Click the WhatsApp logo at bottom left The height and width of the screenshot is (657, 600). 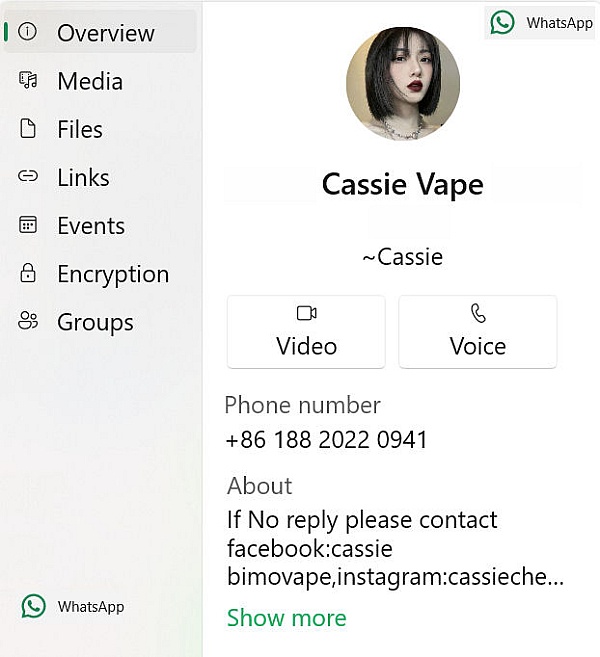point(34,606)
